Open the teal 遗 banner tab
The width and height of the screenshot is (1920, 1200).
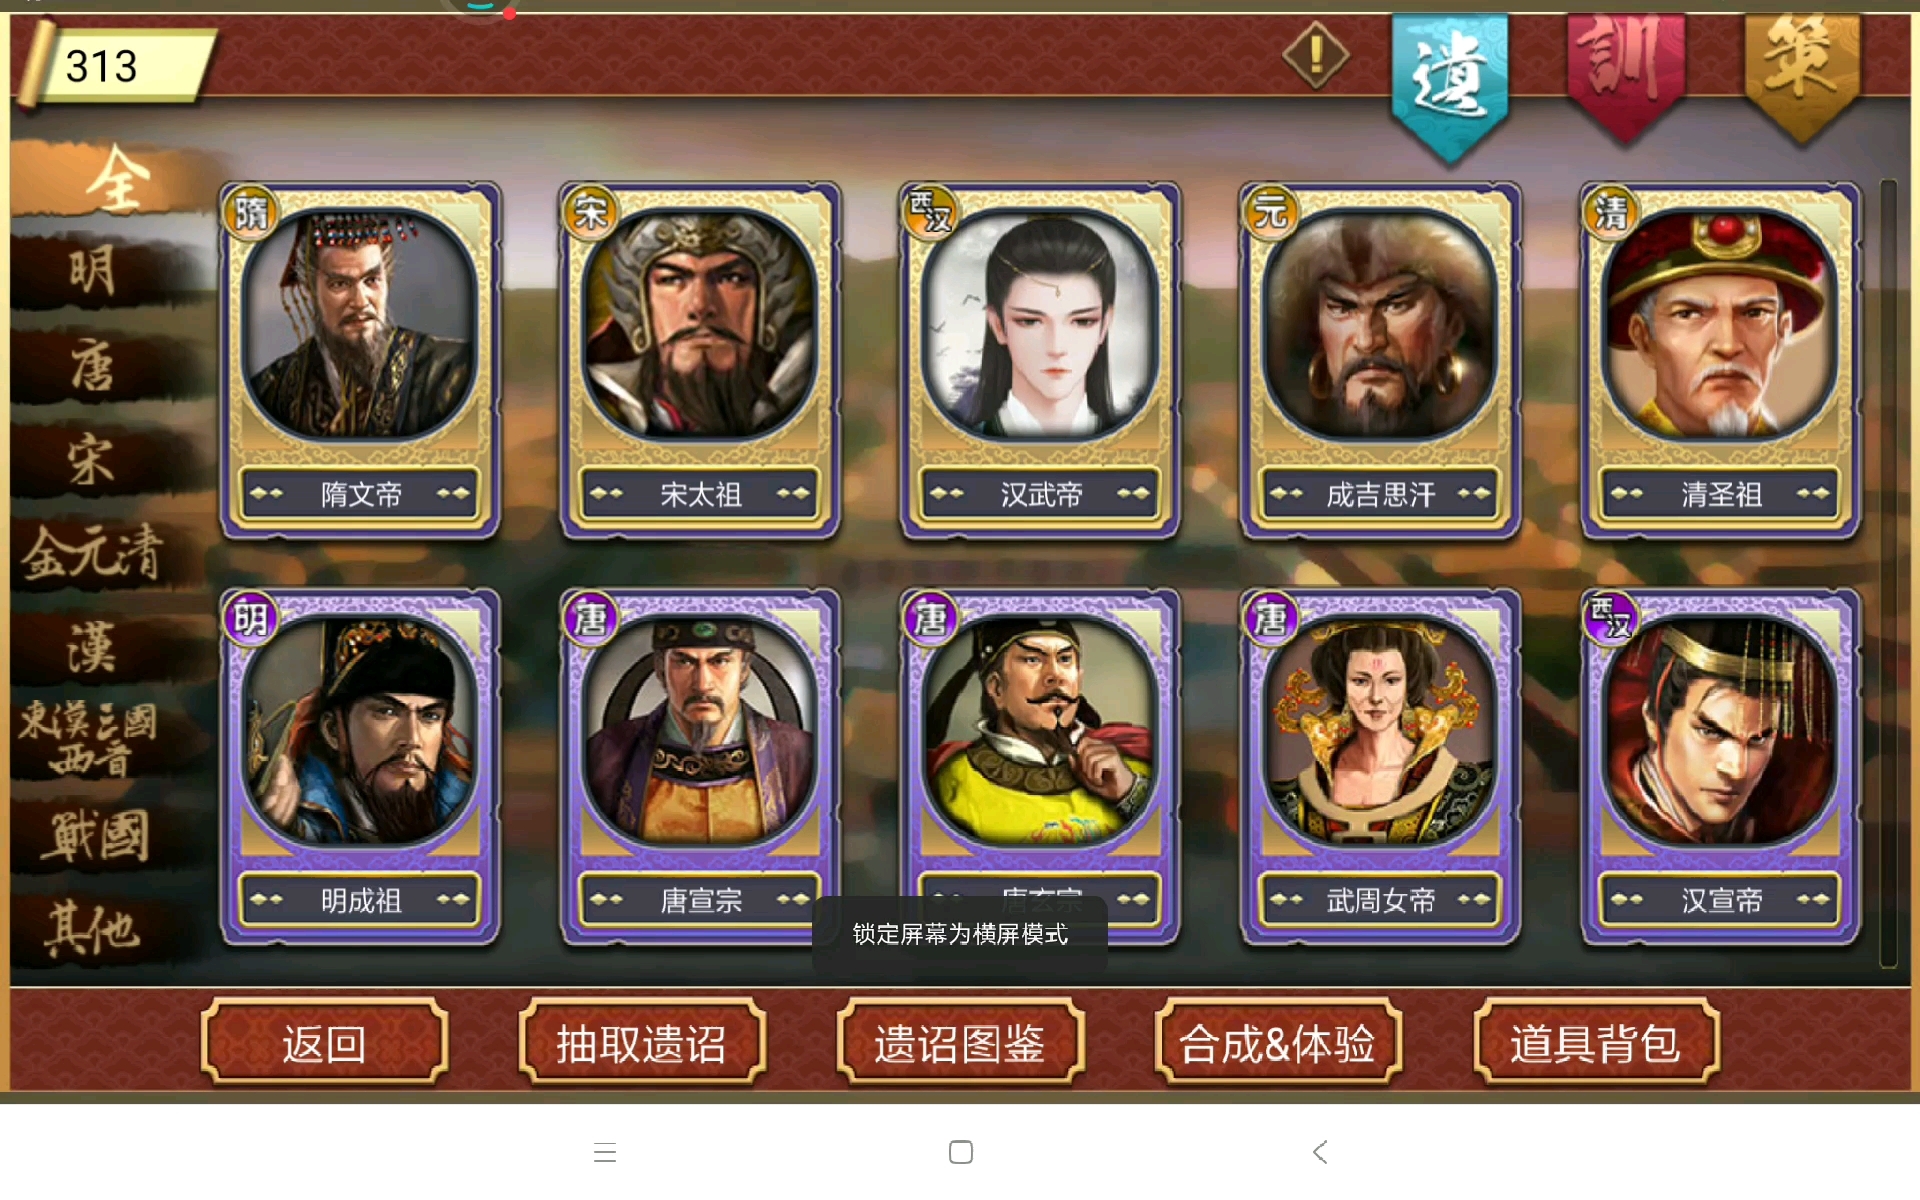click(1449, 86)
